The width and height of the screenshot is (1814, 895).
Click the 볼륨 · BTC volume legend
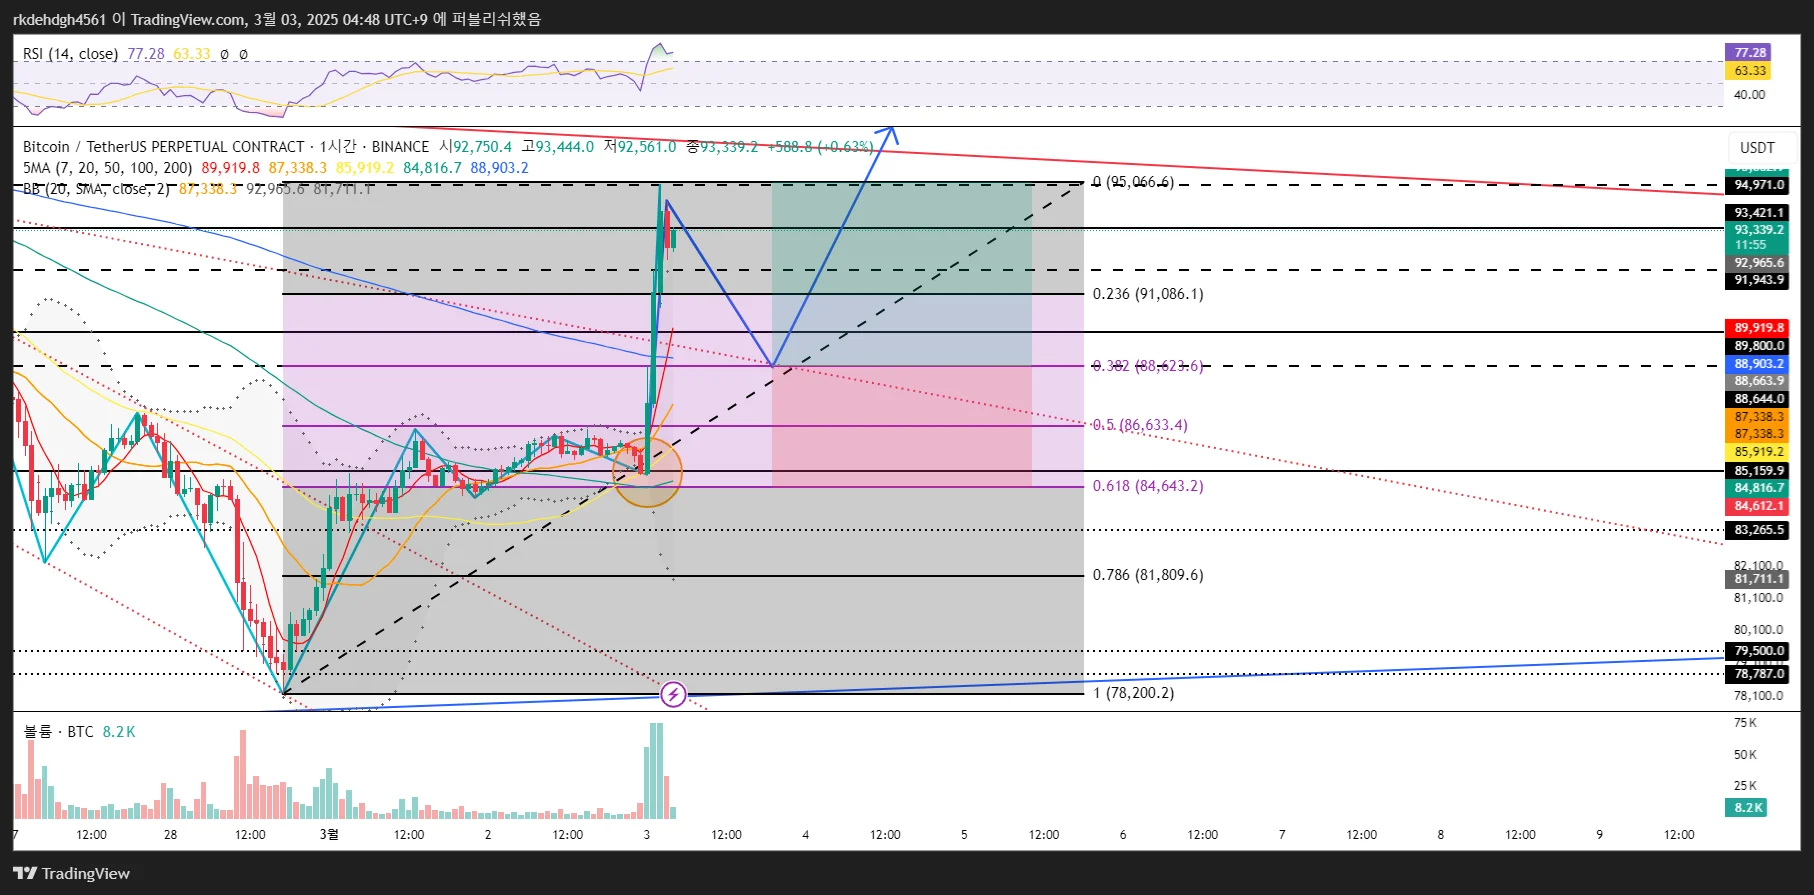pos(58,732)
